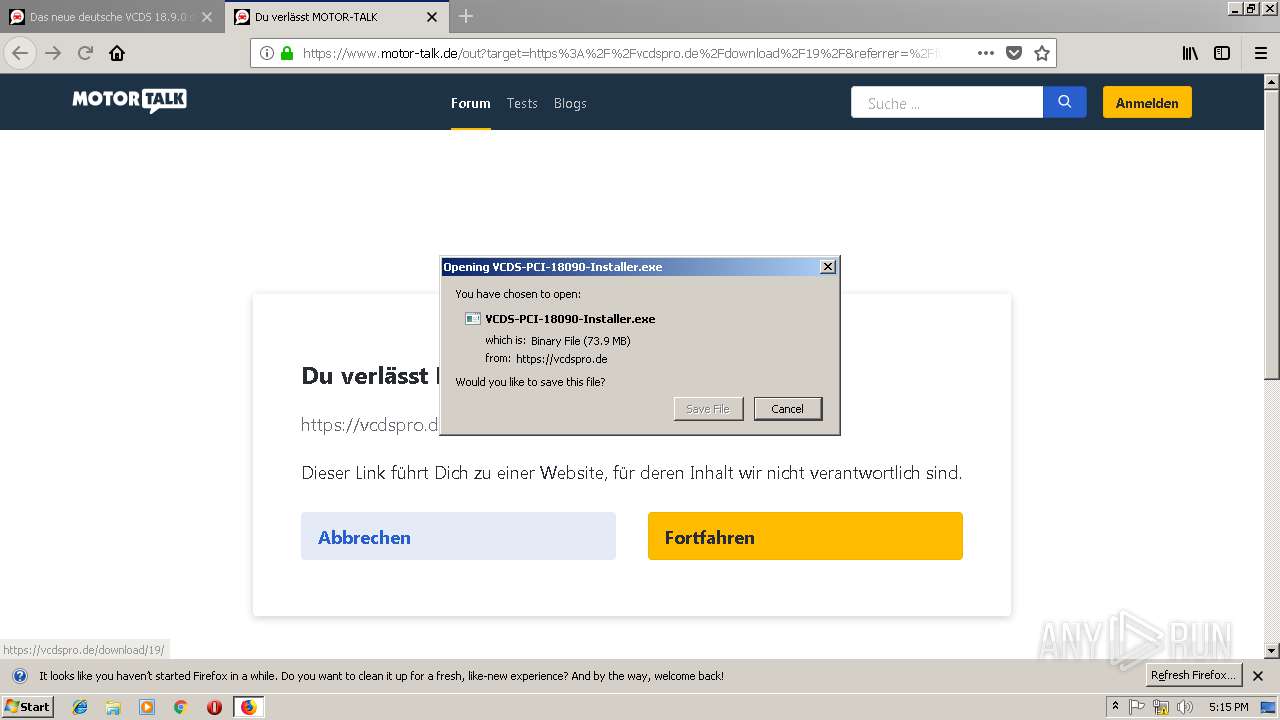Click page scrollbar down arrow
The height and width of the screenshot is (720, 1280).
pyautogui.click(x=1272, y=651)
